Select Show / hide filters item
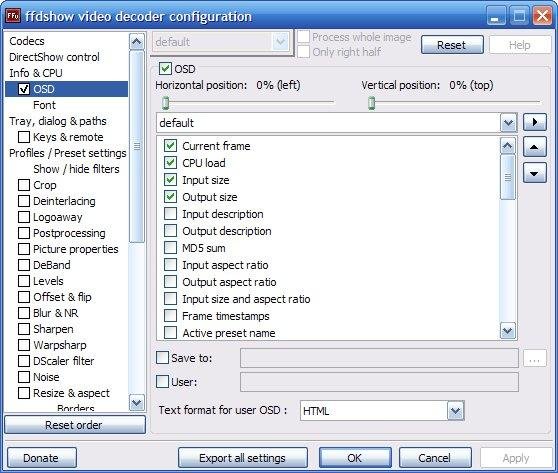The width and height of the screenshot is (558, 473). 76,169
